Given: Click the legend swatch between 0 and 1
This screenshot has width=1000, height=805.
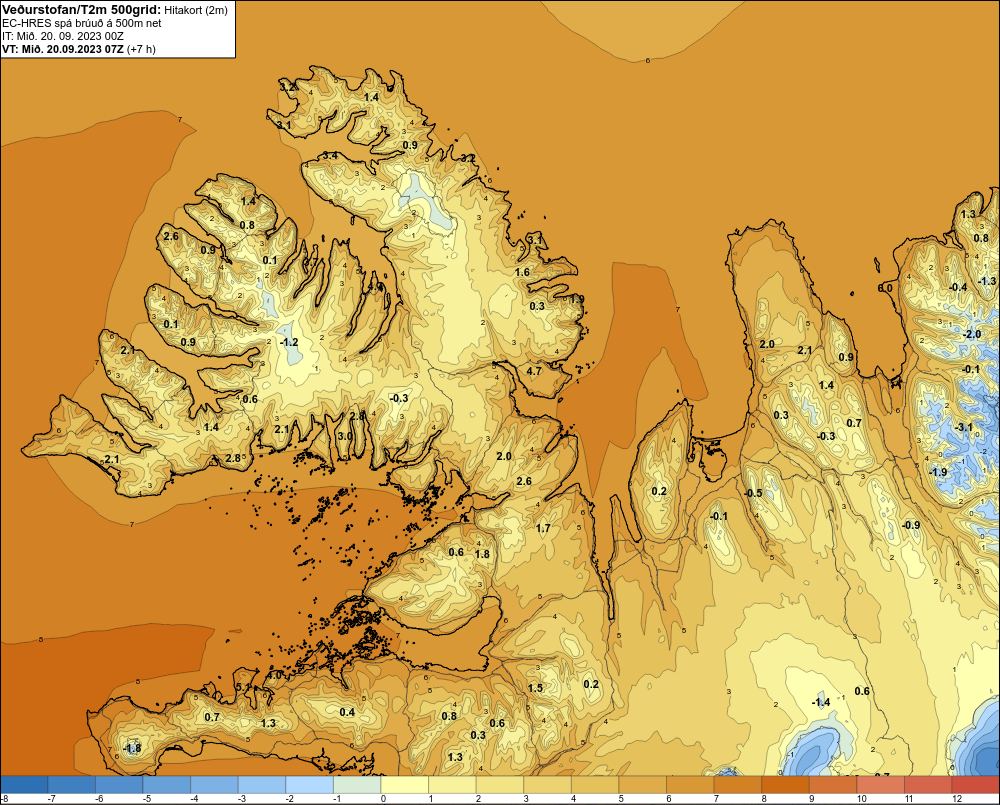Looking at the screenshot, I should click(x=404, y=785).
